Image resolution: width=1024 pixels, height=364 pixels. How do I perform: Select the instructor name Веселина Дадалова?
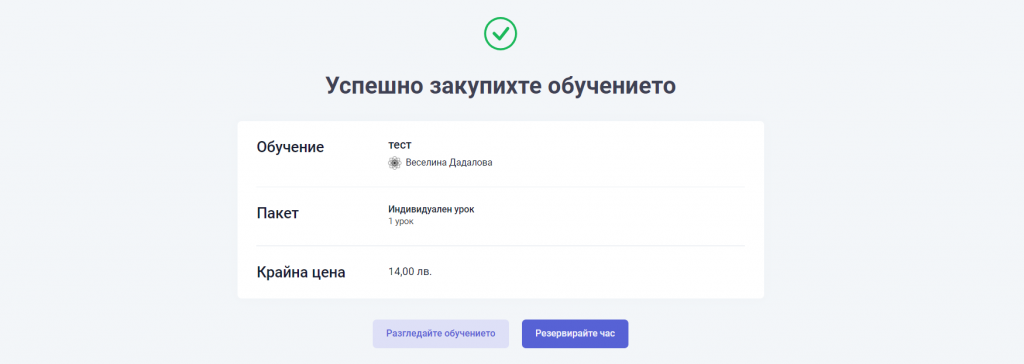(449, 163)
